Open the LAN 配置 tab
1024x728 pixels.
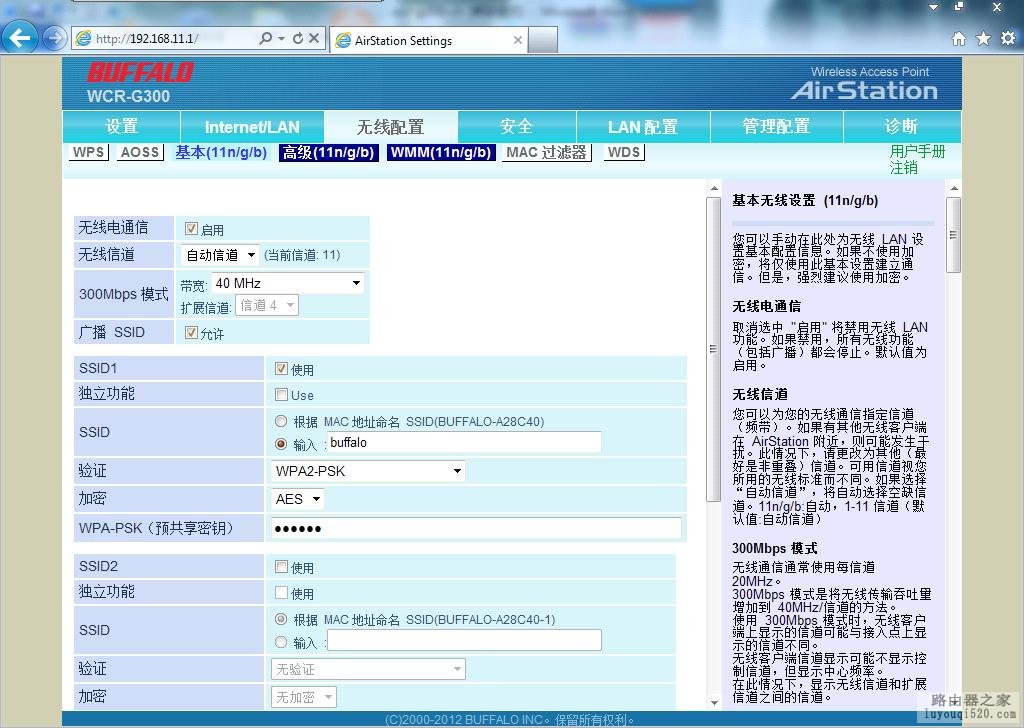643,127
